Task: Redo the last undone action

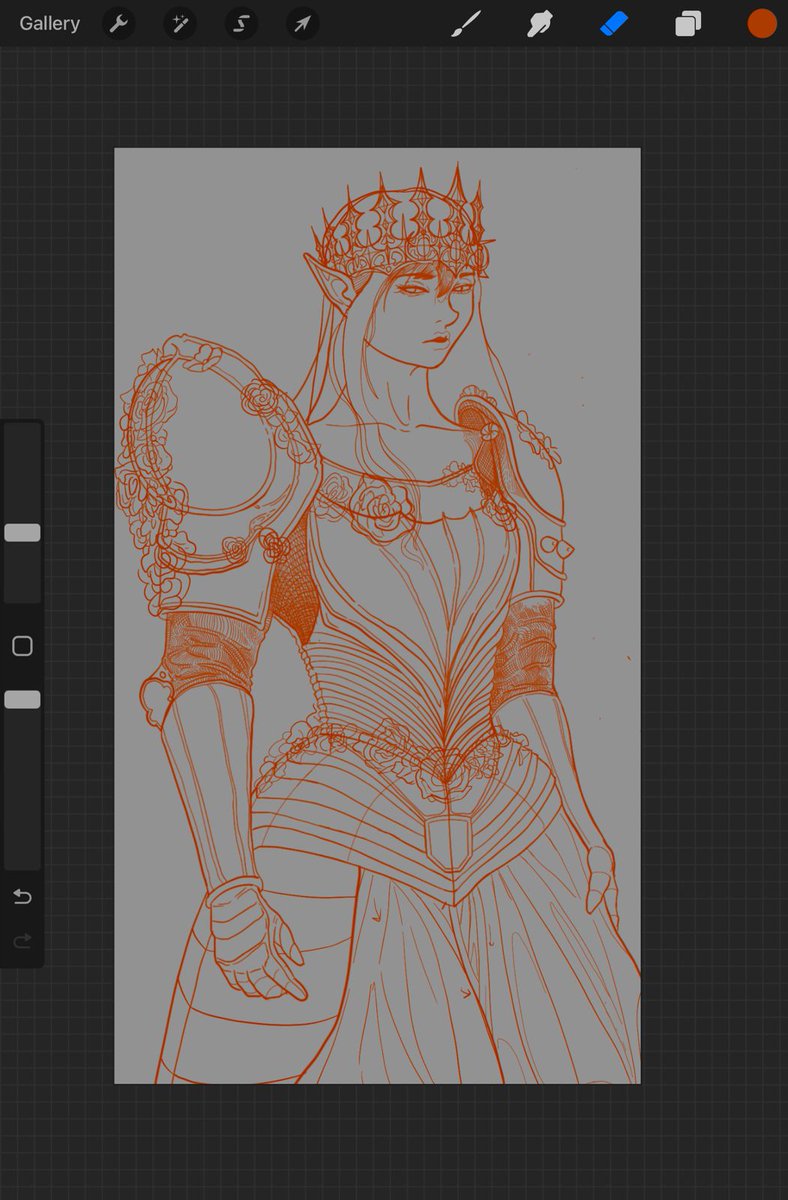Action: coord(22,941)
